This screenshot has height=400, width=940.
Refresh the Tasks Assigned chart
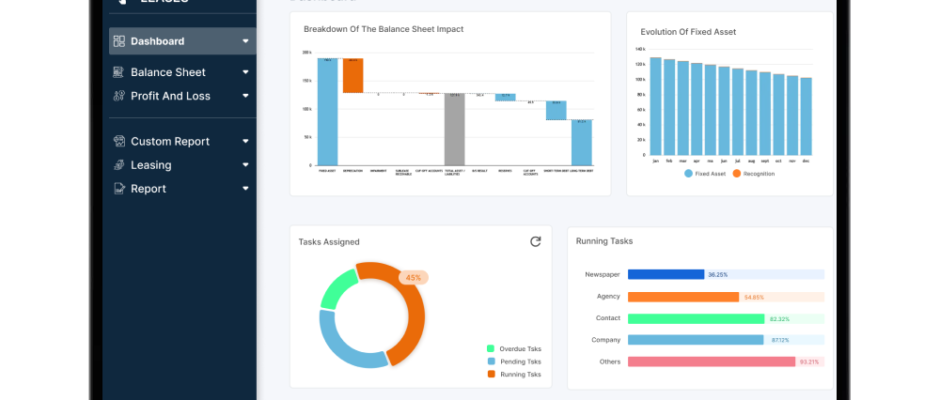[535, 241]
